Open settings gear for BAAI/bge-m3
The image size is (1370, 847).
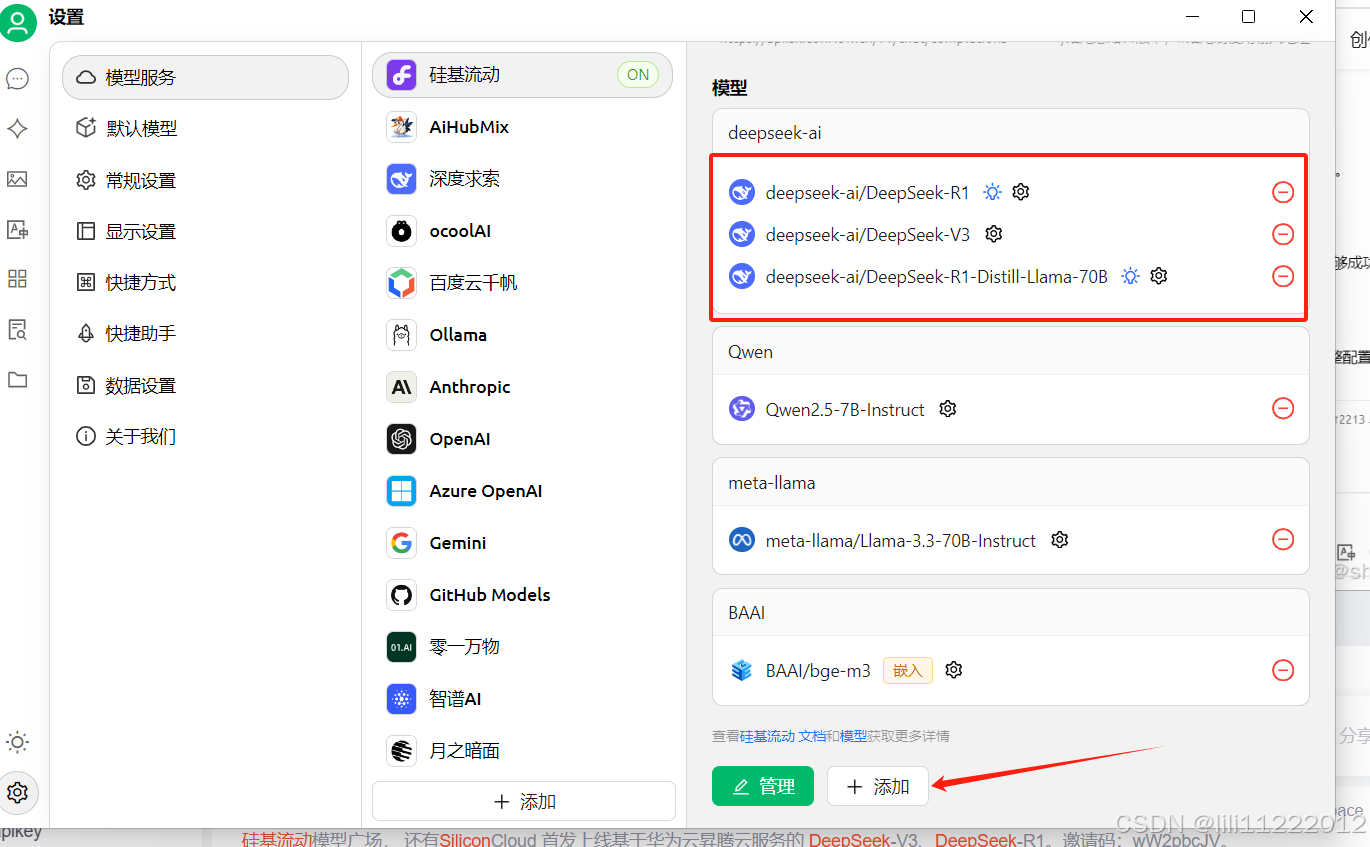954,670
